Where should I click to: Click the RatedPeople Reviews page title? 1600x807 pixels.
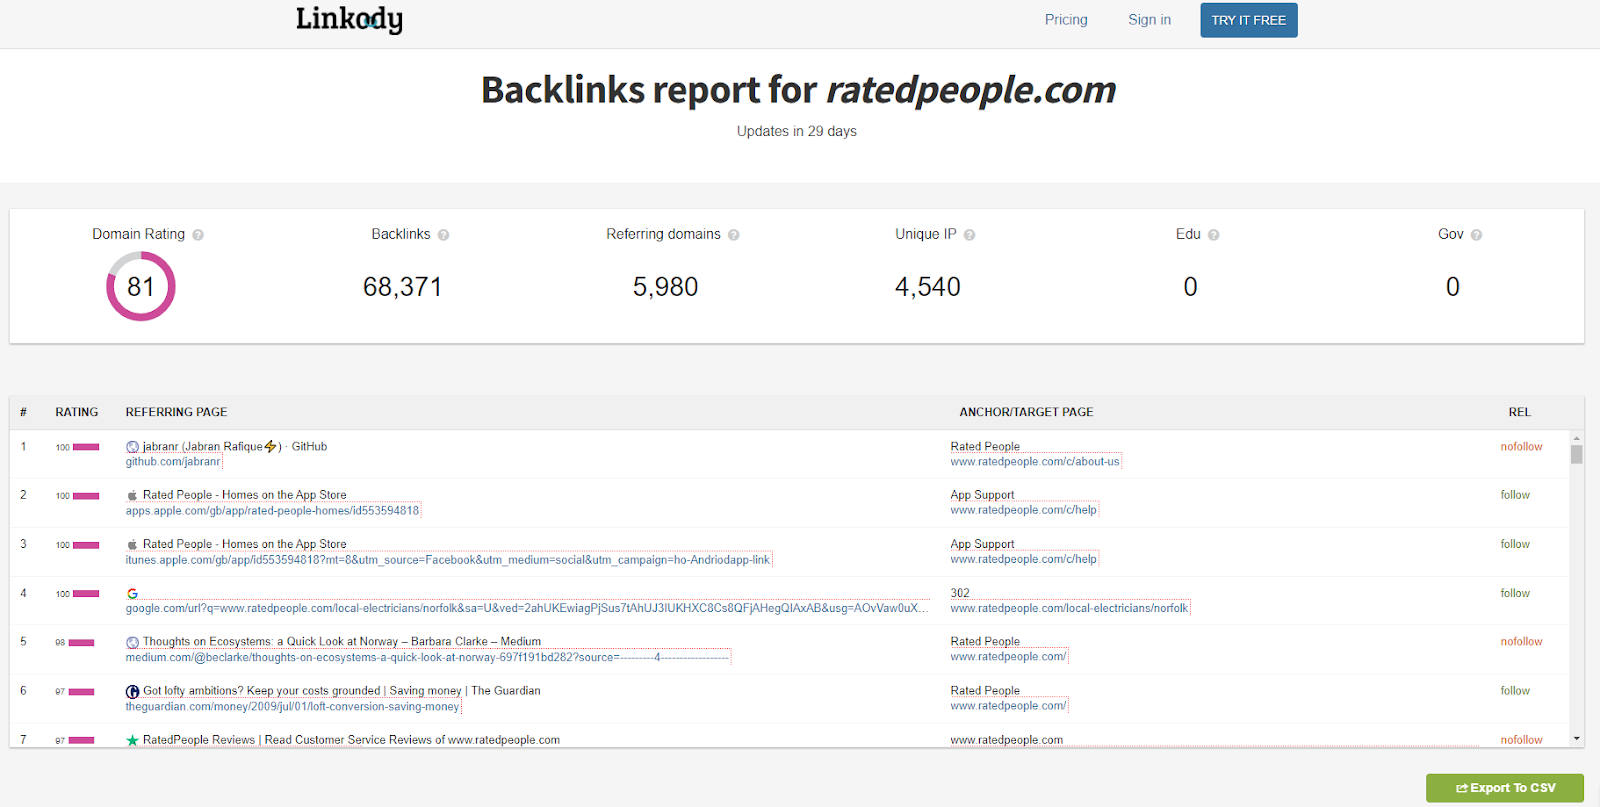(351, 740)
